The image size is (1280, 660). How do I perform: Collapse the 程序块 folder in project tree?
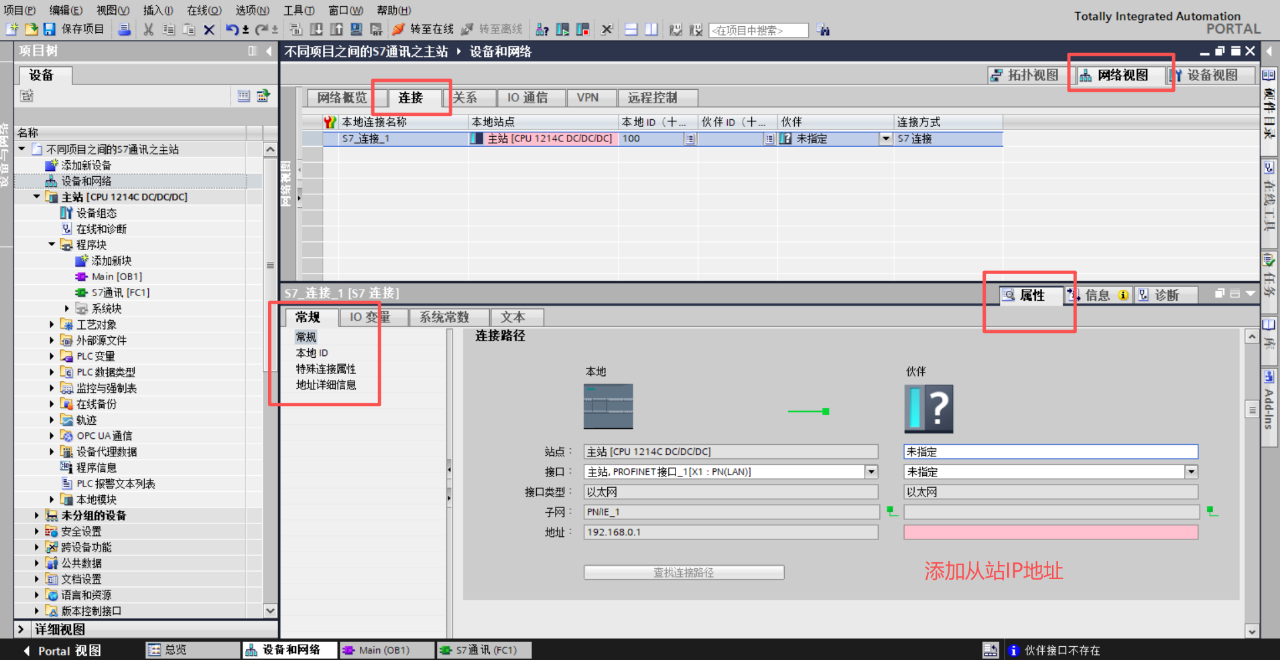coord(52,244)
